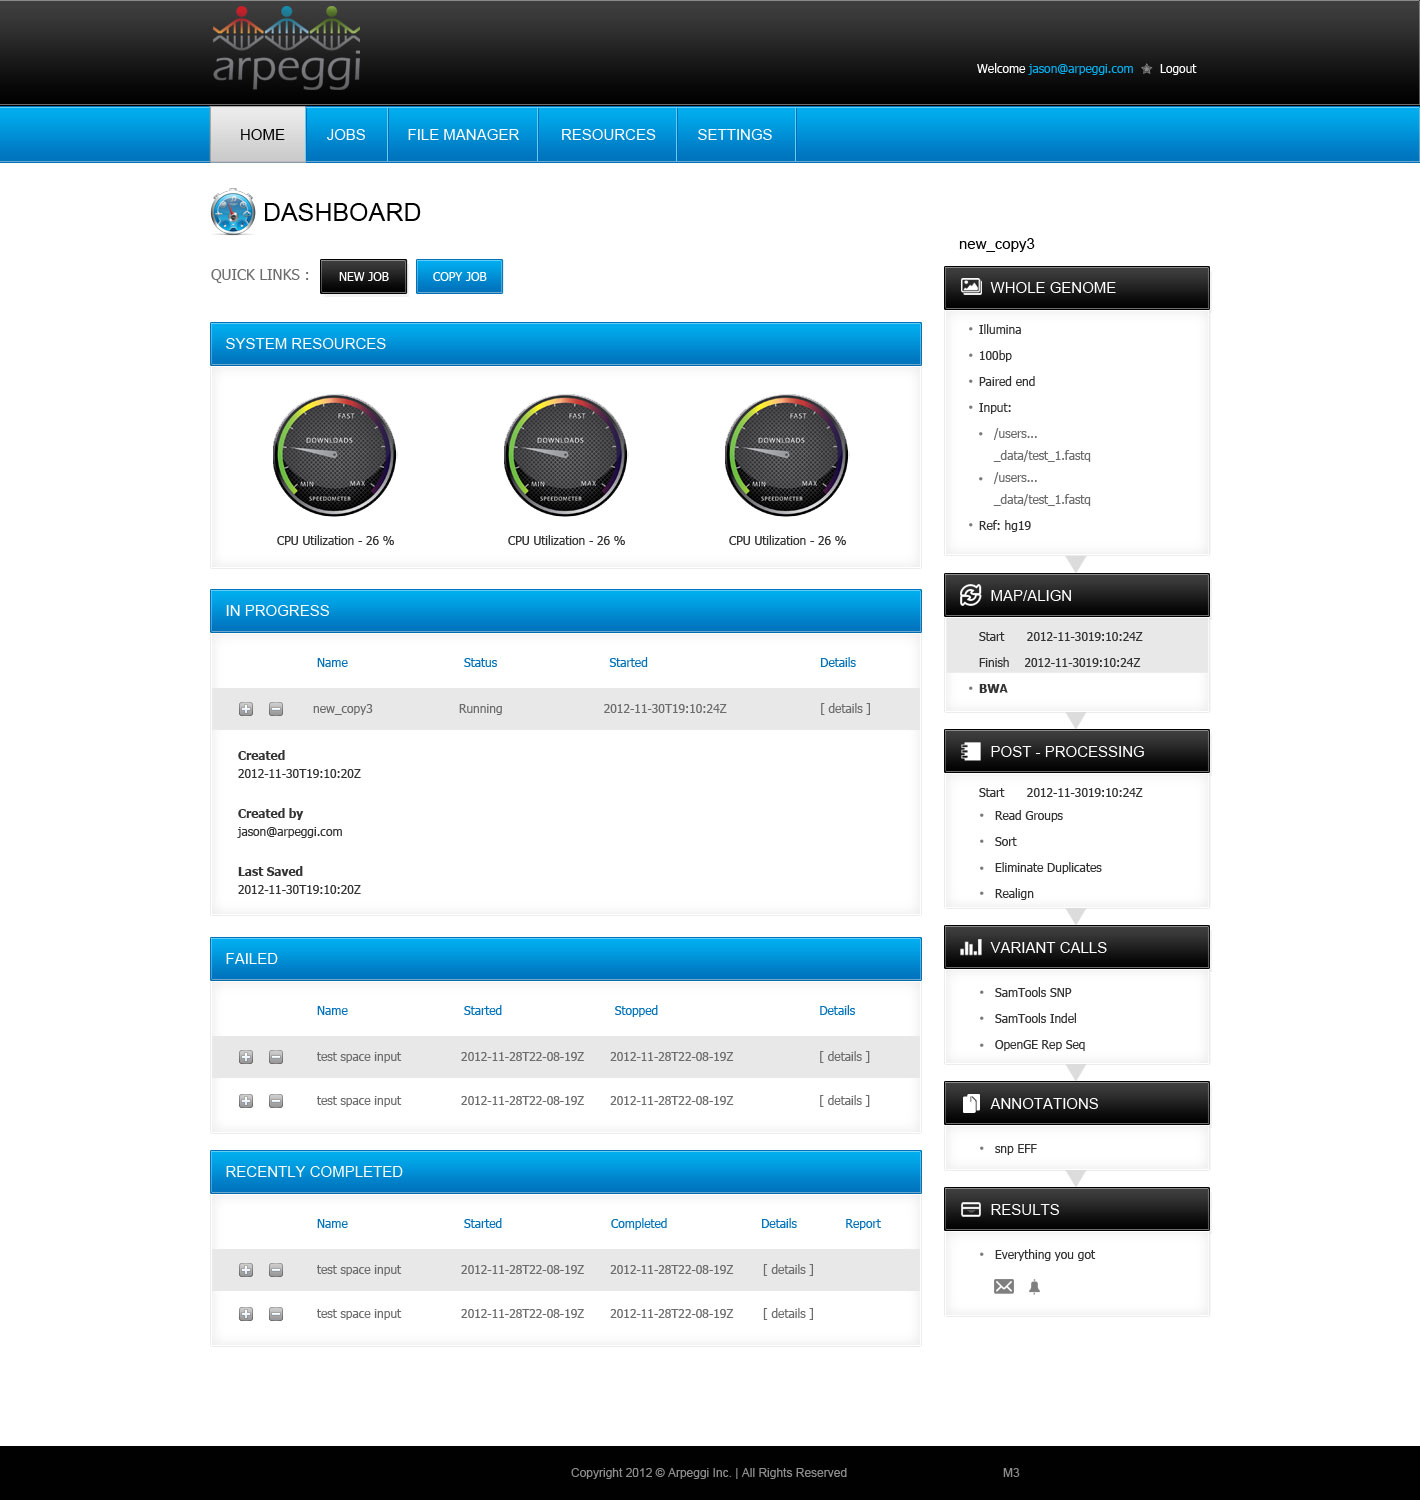Viewport: 1420px width, 1500px height.
Task: Click the first CPU Utilization gauge
Action: point(335,456)
